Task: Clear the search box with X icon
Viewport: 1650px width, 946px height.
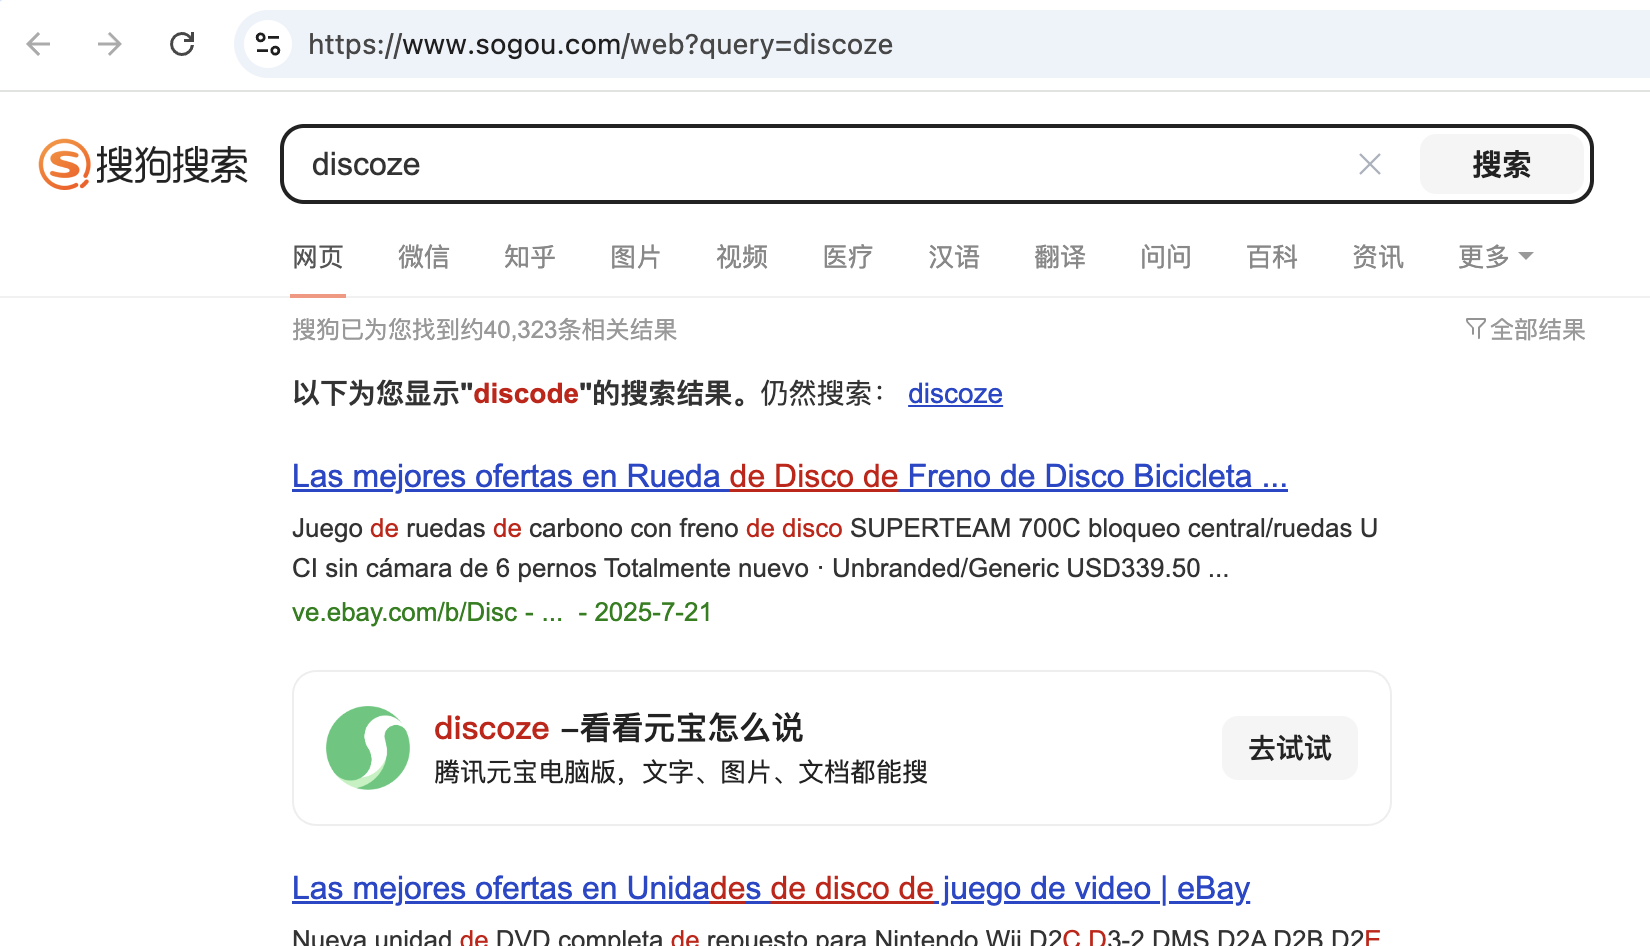Action: pyautogui.click(x=1369, y=165)
